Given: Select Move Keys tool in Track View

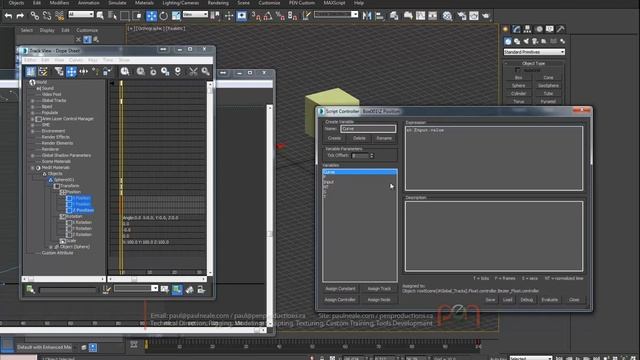Looking at the screenshot, I should (x=71, y=72).
